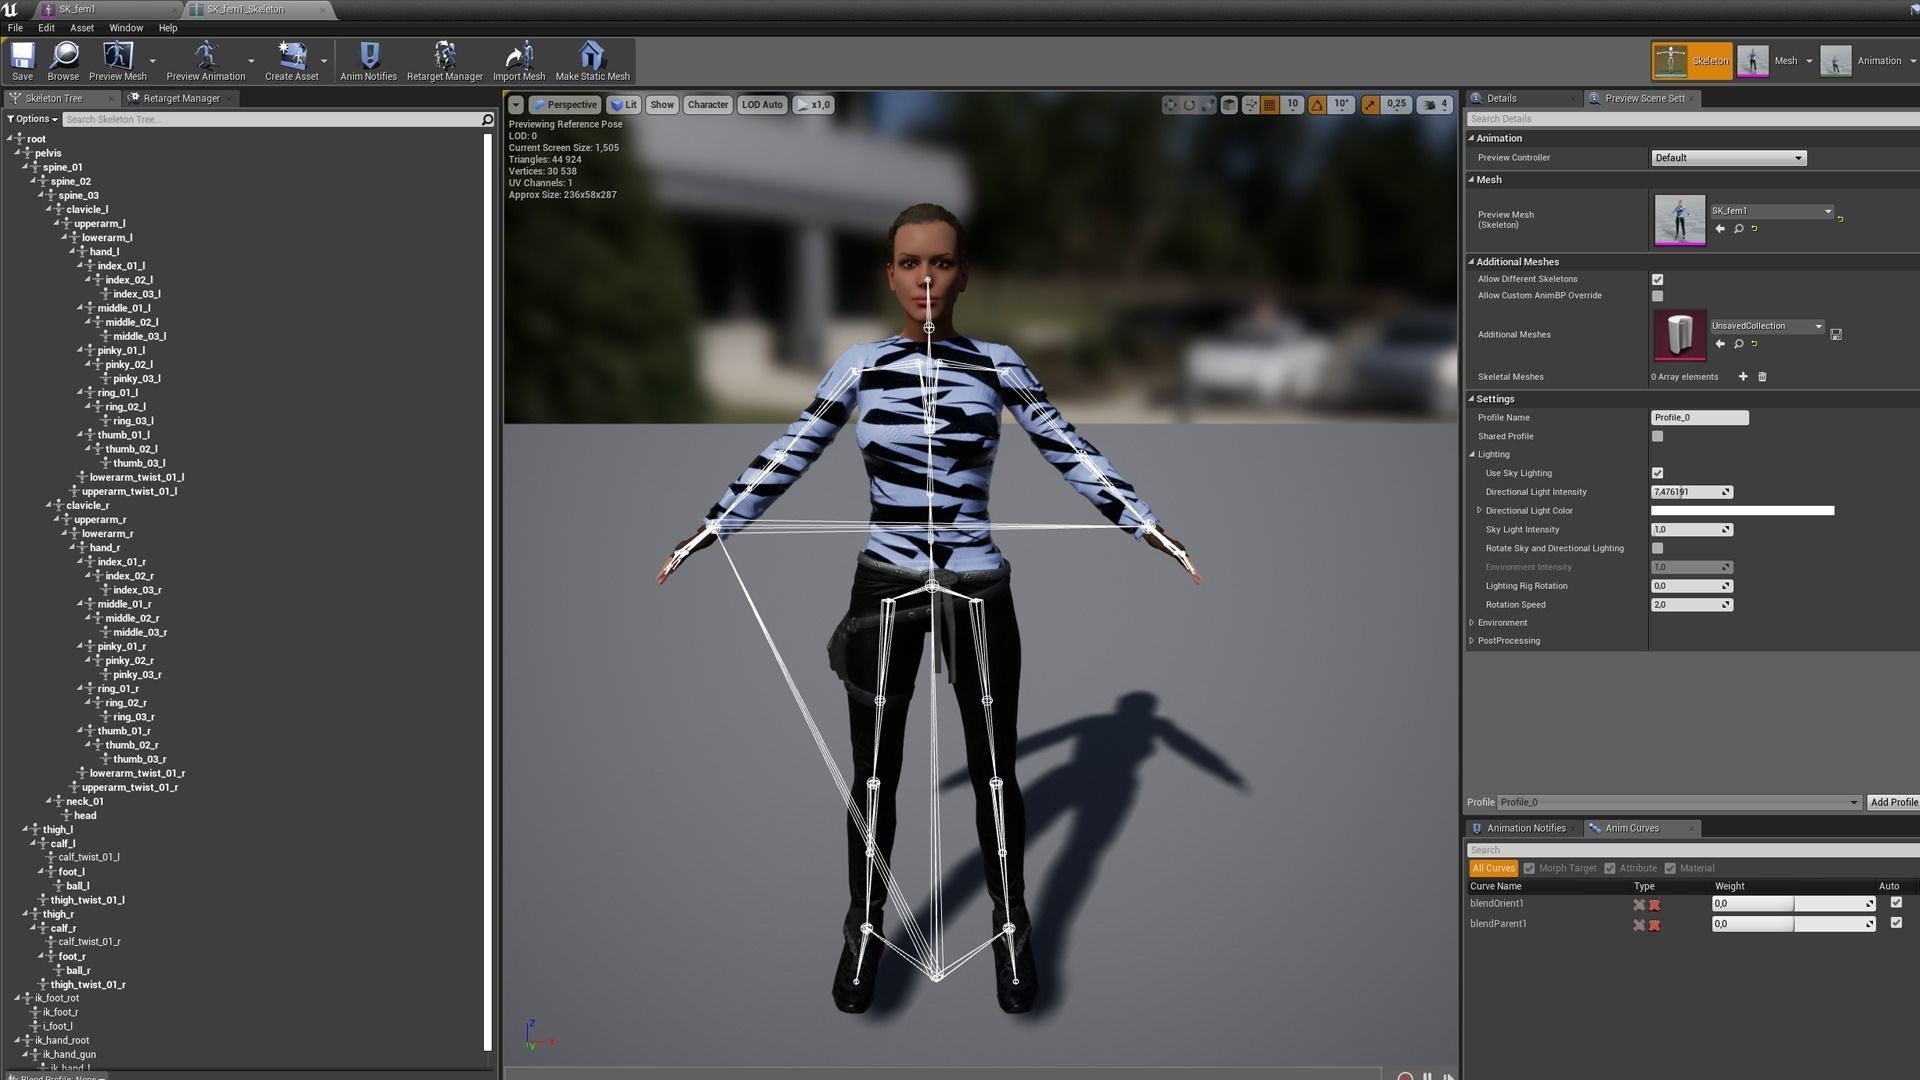Screen dimensions: 1920x1080
Task: Open the Skeleton Tree Options dropdown
Action: pyautogui.click(x=32, y=119)
